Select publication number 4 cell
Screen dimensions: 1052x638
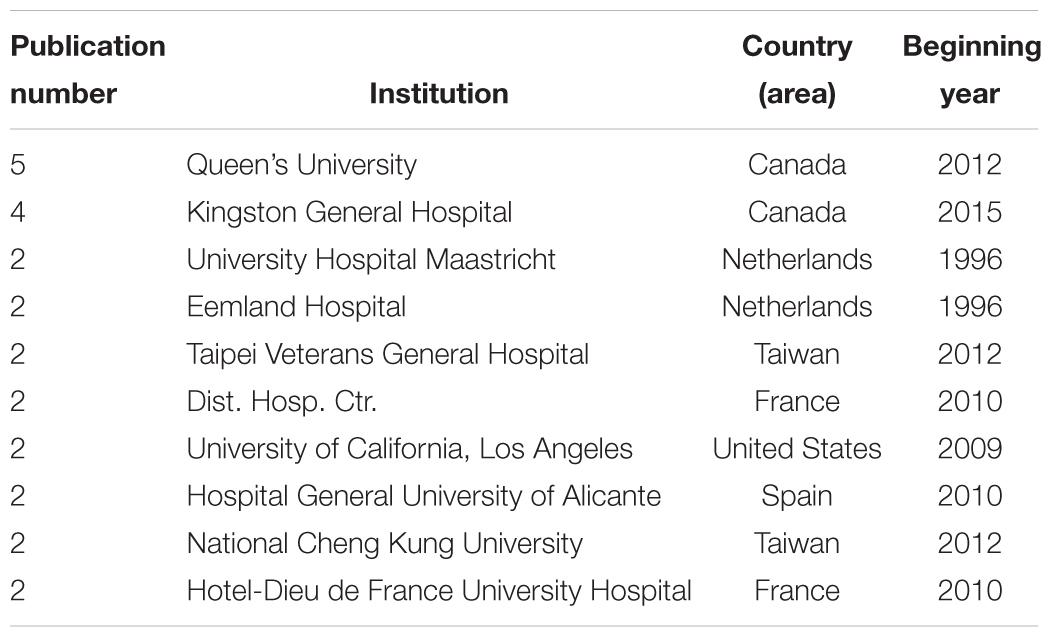click(x=18, y=213)
